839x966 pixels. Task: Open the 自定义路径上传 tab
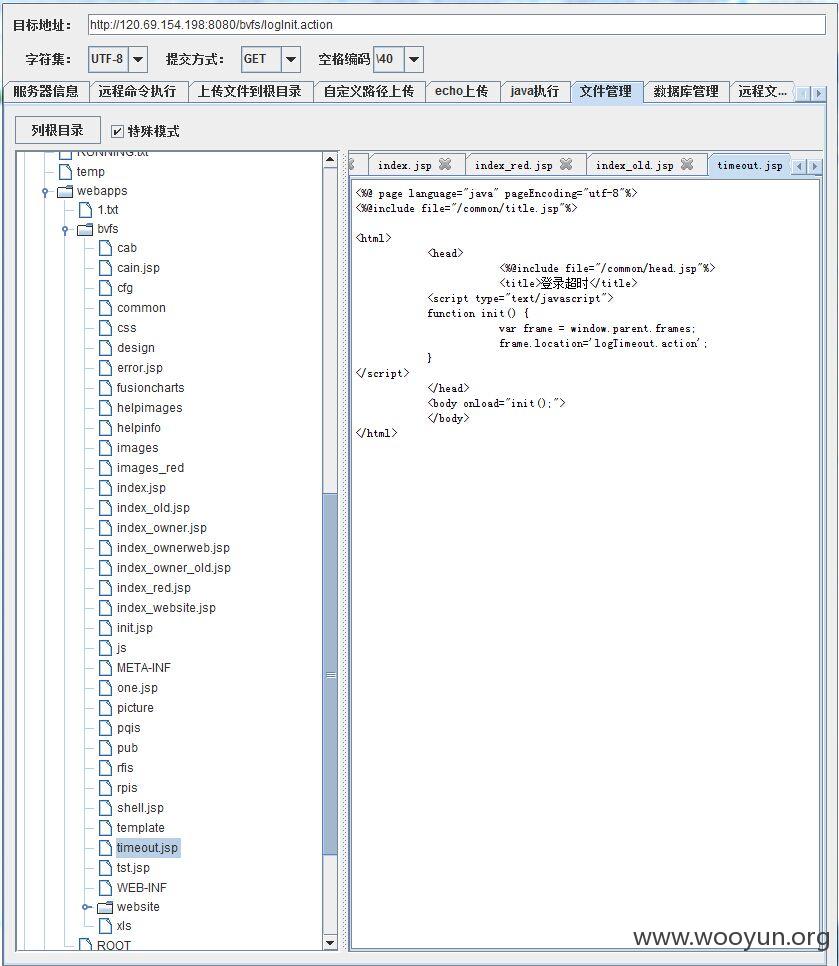[x=368, y=92]
